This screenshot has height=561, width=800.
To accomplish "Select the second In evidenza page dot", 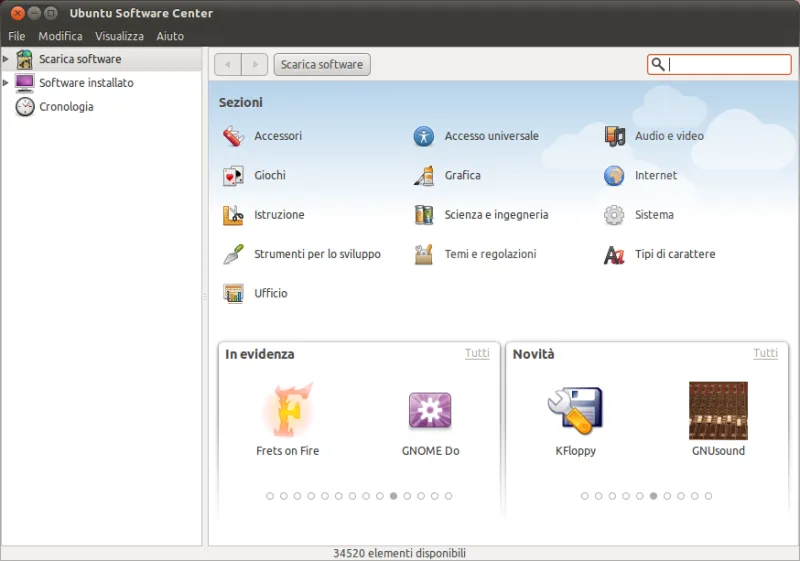I will coord(284,496).
